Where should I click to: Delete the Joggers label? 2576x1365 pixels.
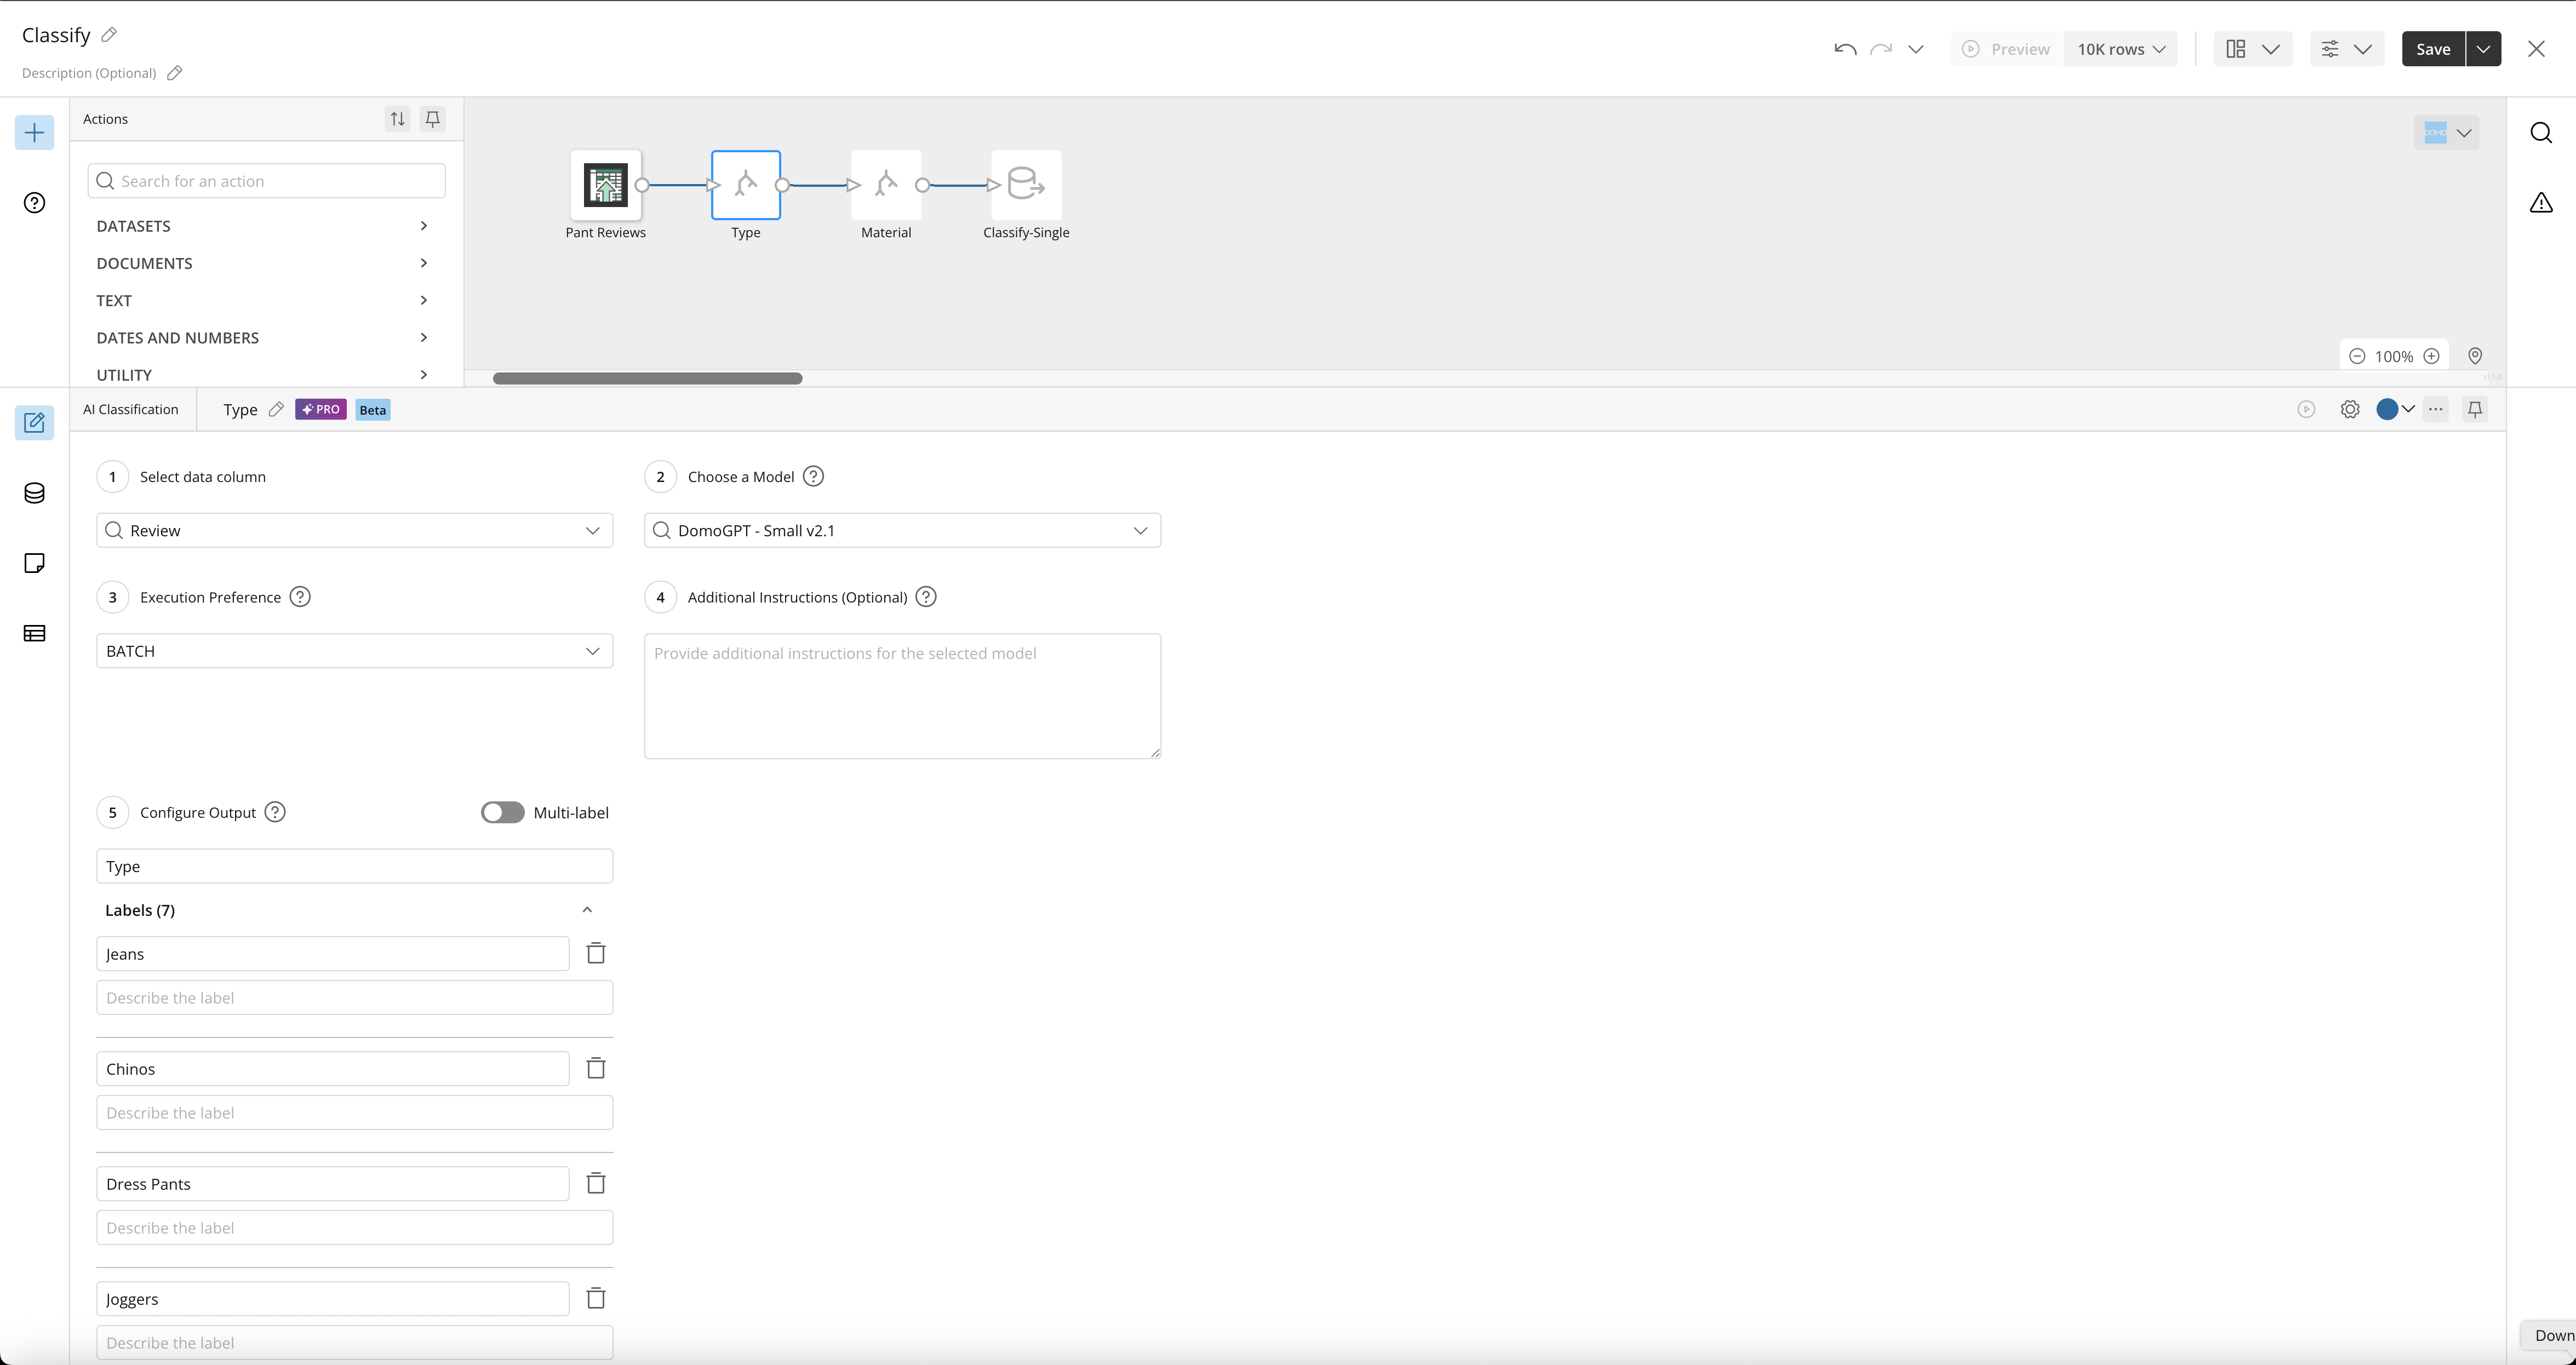pyautogui.click(x=596, y=1298)
